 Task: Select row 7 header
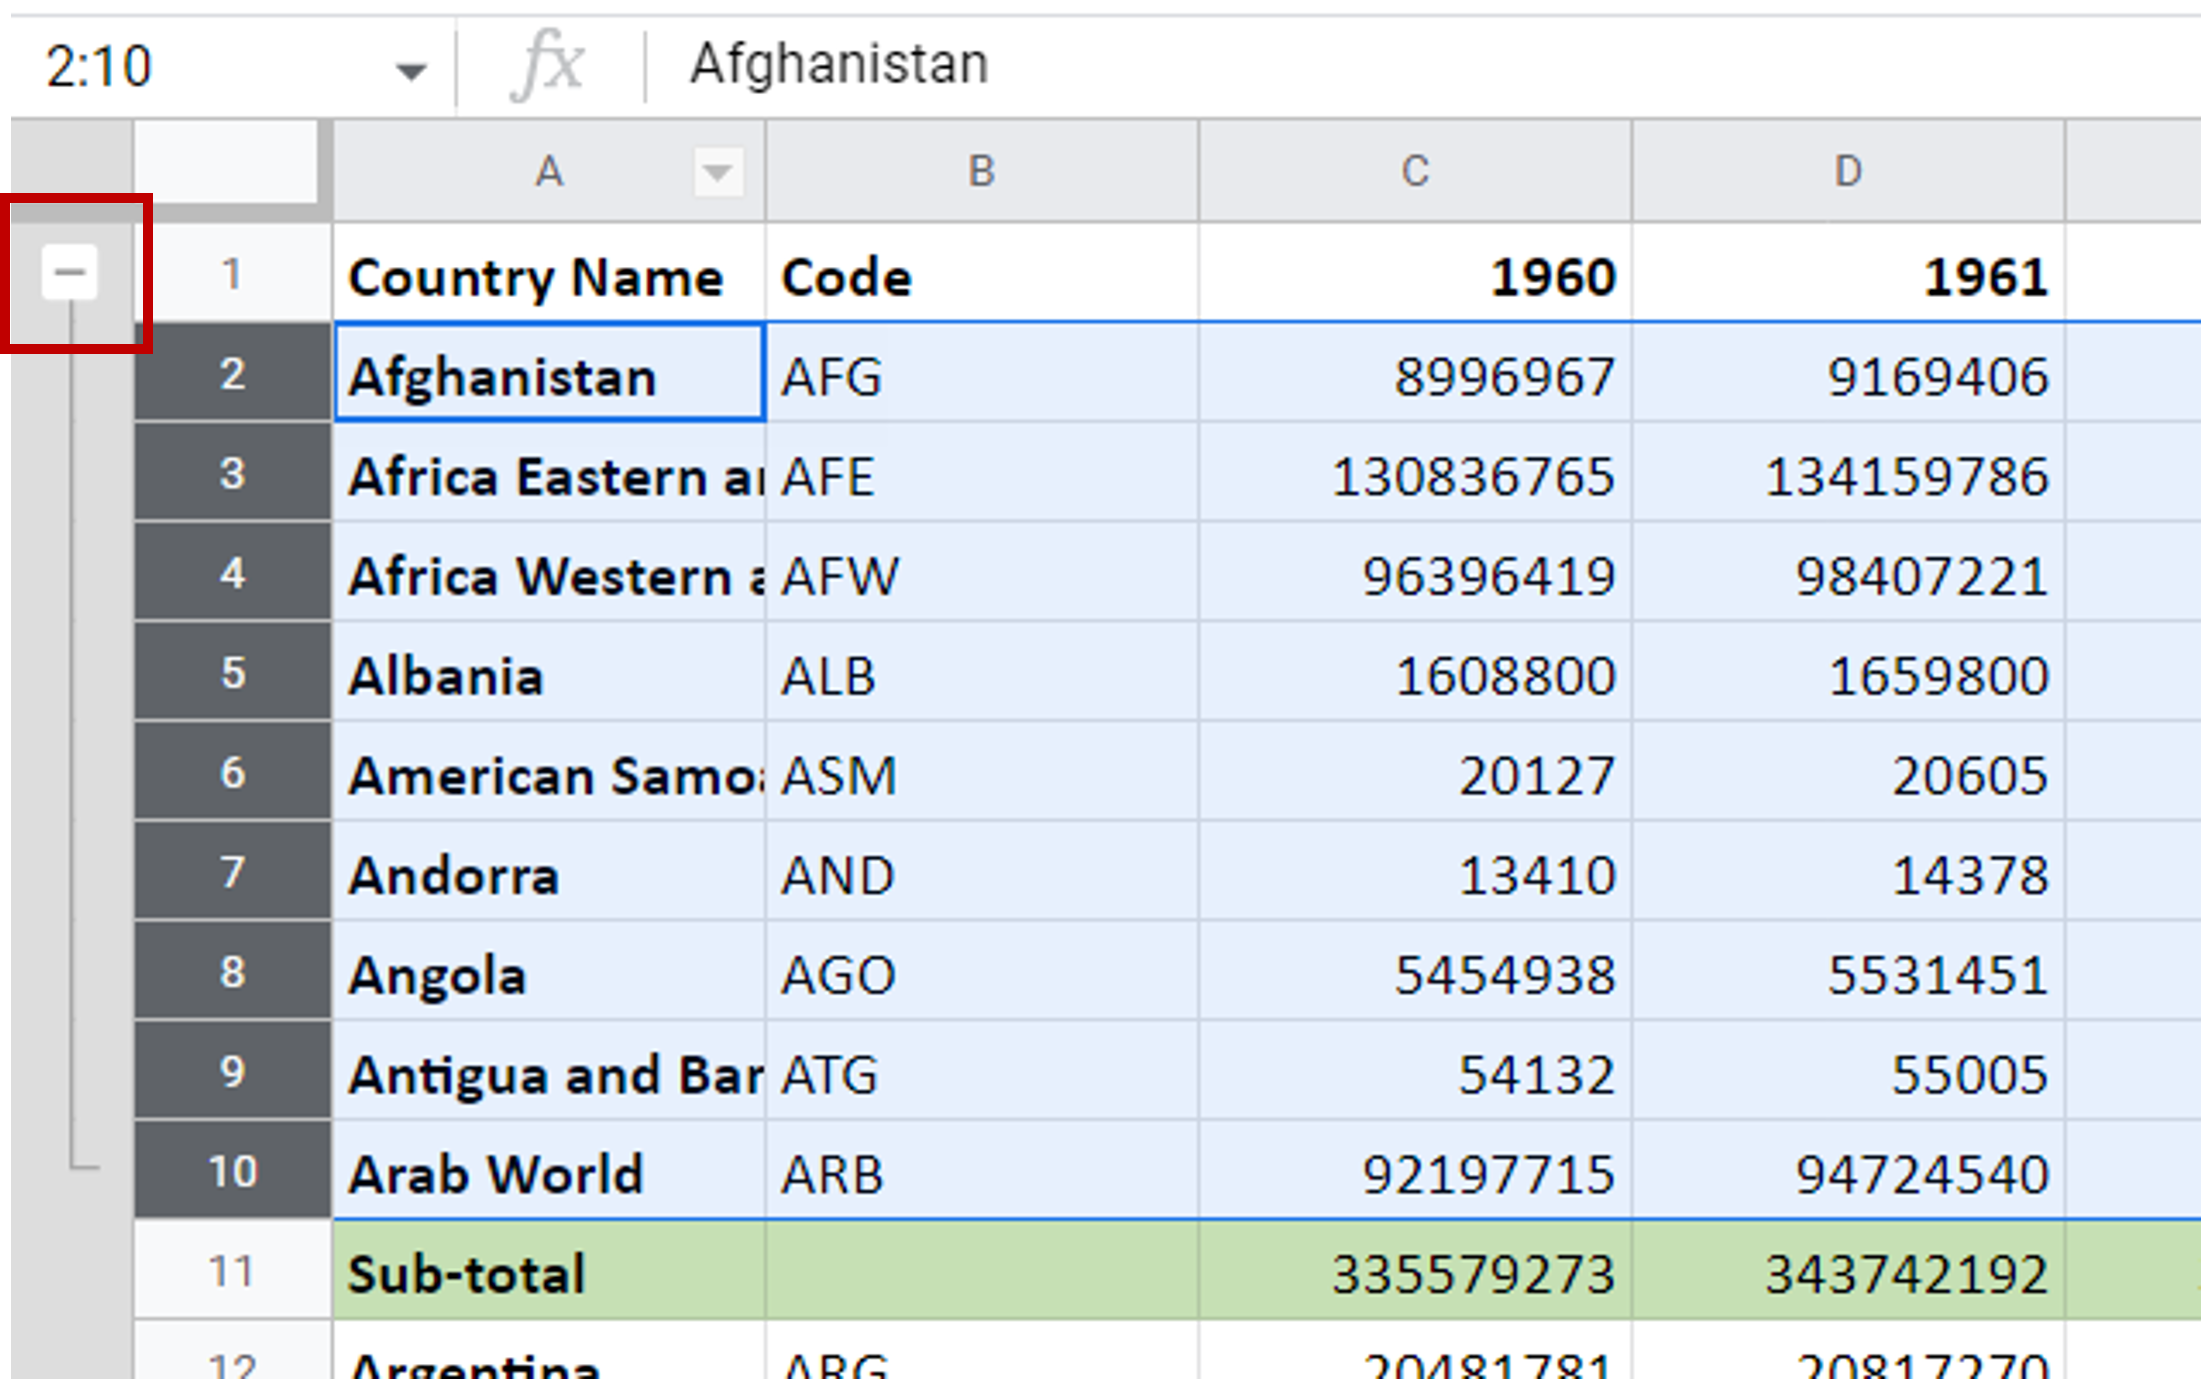pyautogui.click(x=232, y=871)
